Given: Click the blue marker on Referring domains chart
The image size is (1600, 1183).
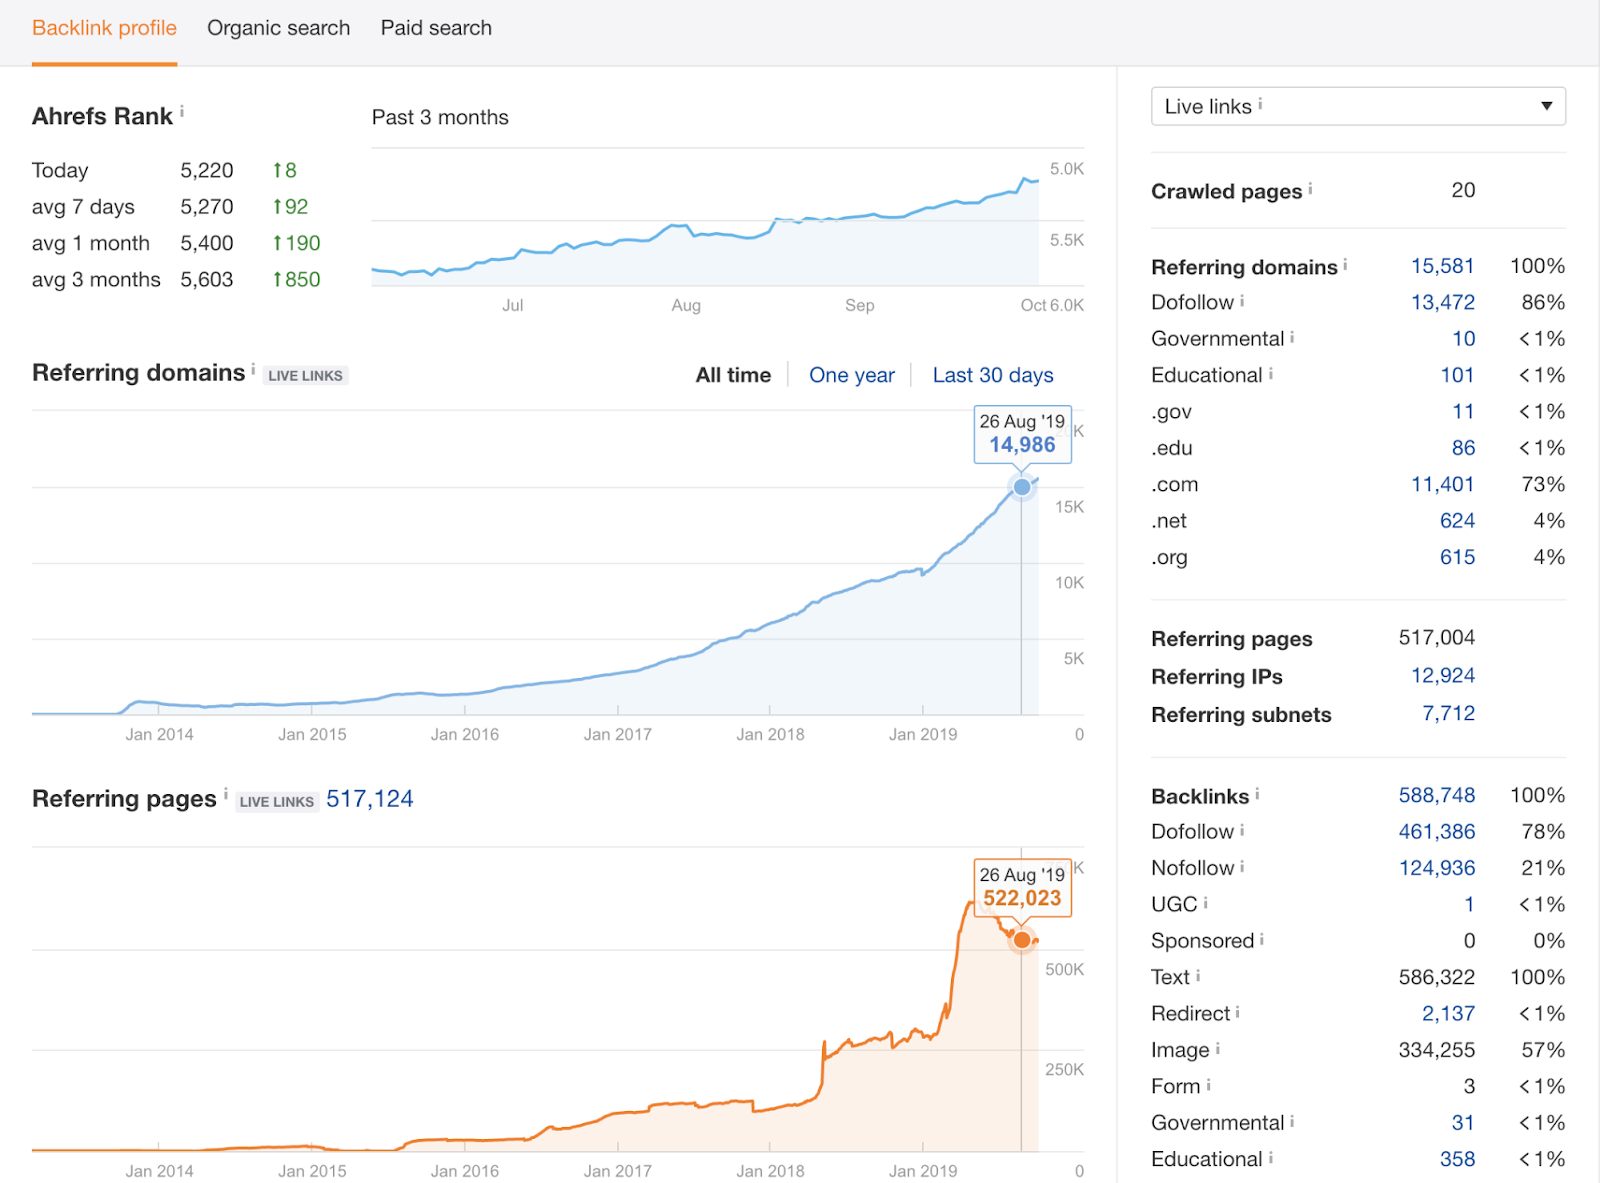Looking at the screenshot, I should coord(1021,487).
